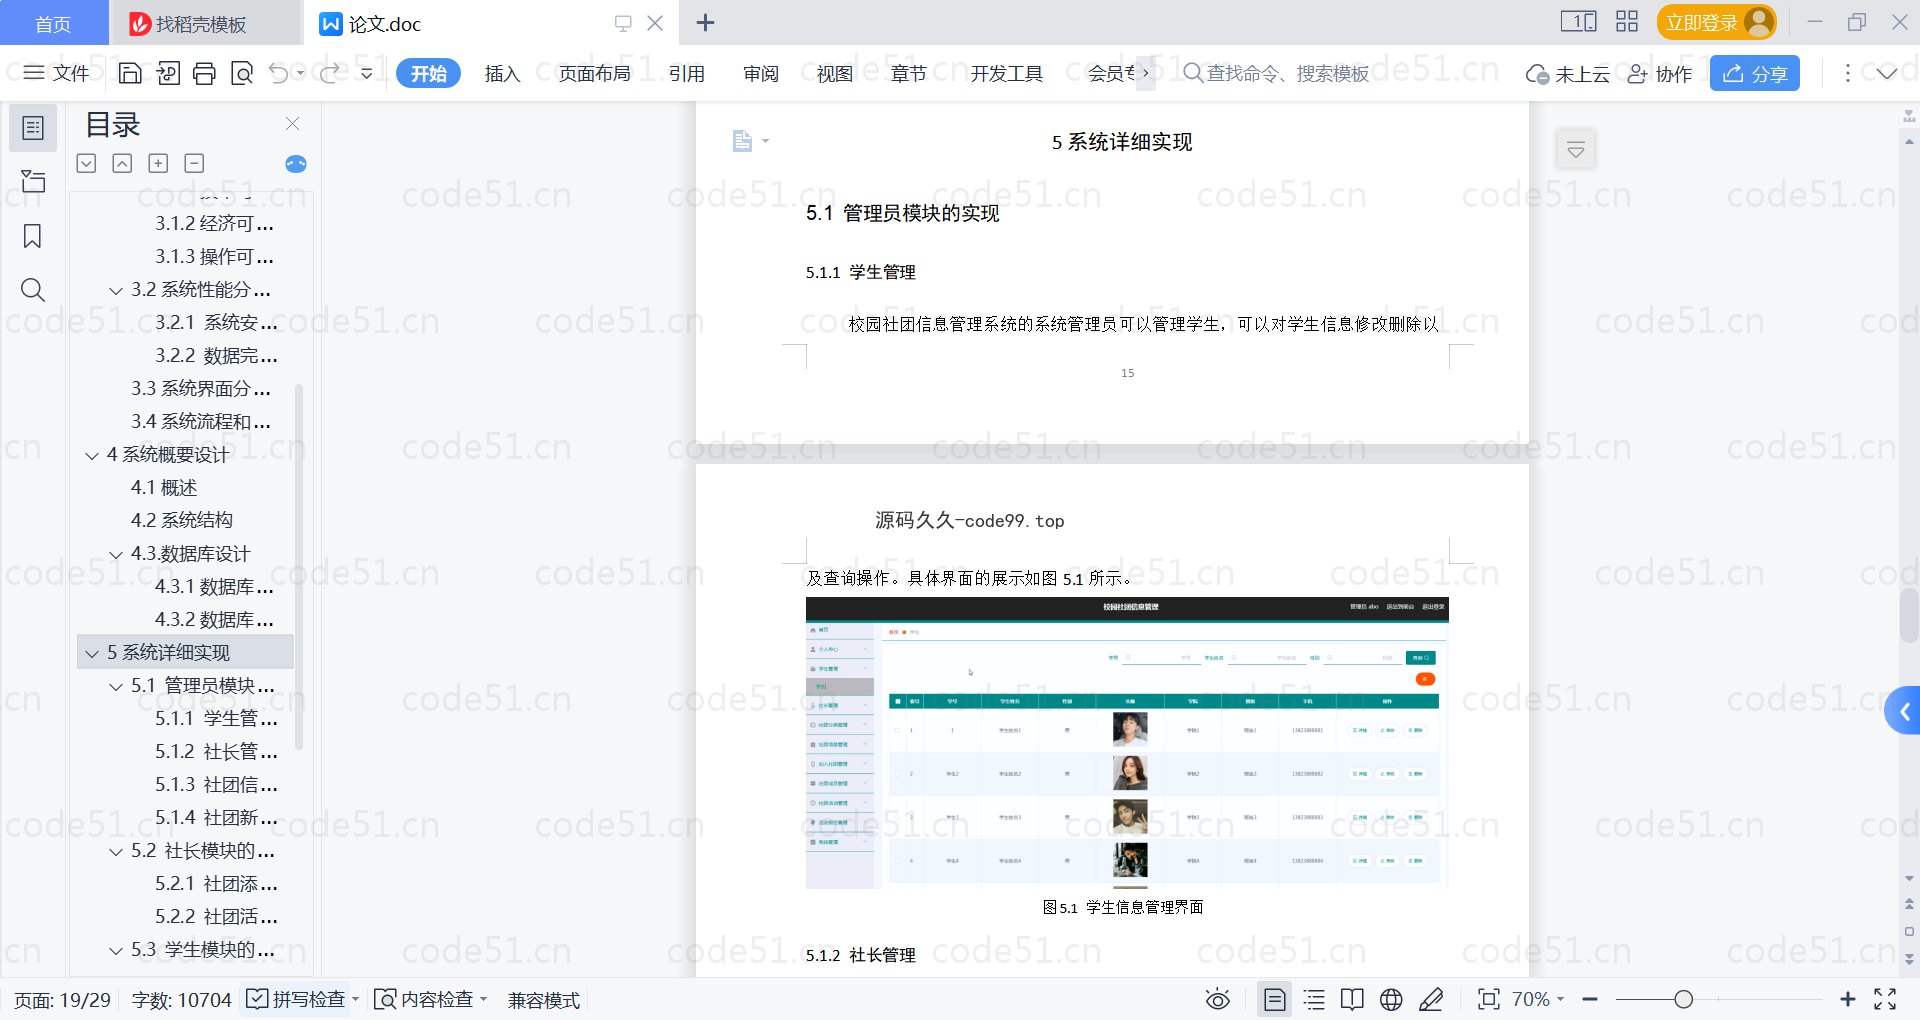Open the chapter navigation icon in left sidebar

[x=33, y=181]
